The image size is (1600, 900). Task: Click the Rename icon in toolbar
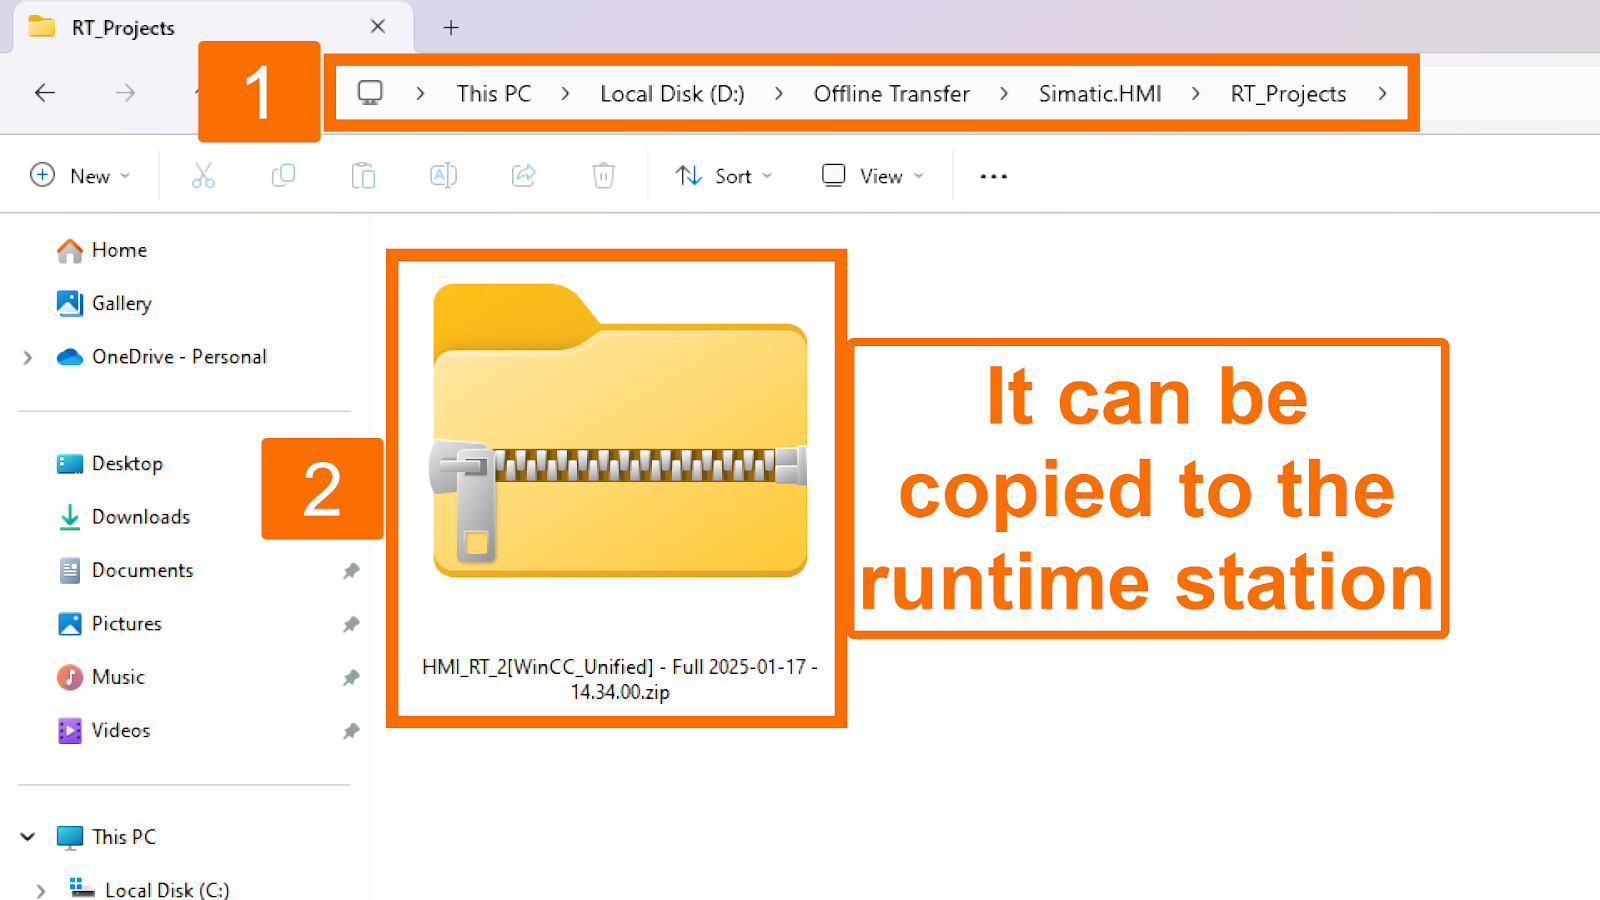click(443, 176)
